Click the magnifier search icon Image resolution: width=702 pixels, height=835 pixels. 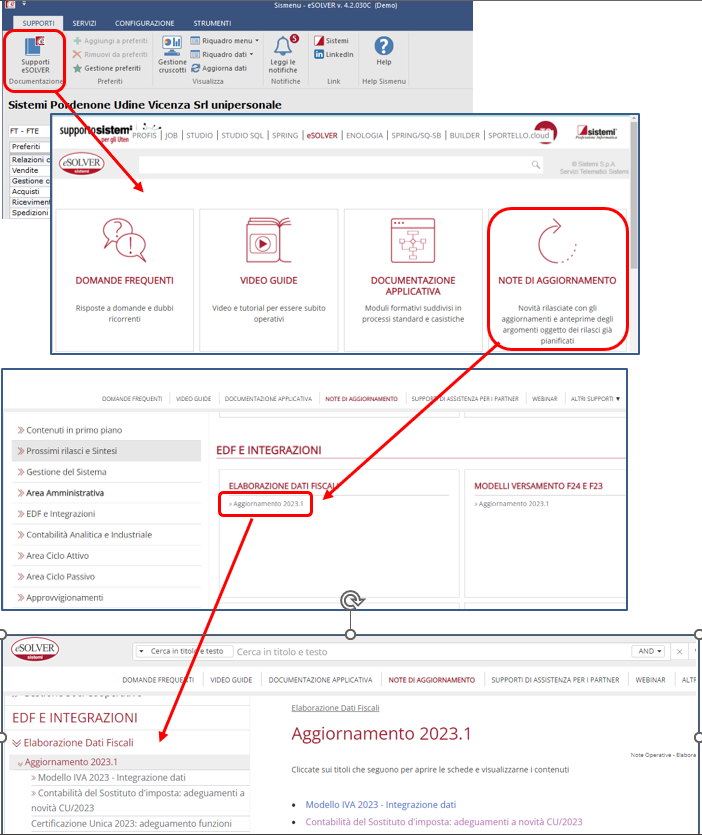(535, 165)
